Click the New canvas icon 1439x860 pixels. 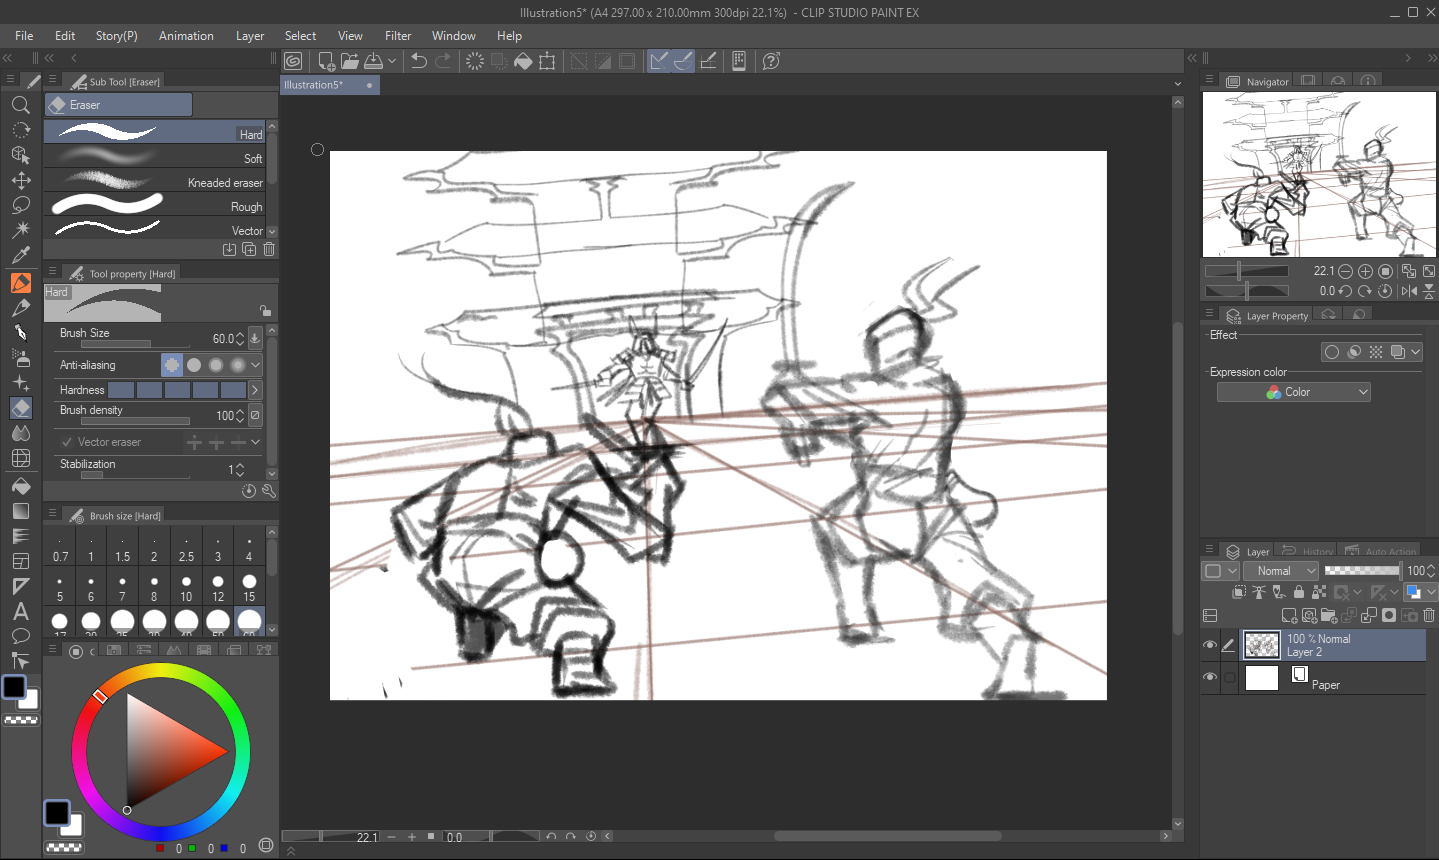(x=326, y=61)
